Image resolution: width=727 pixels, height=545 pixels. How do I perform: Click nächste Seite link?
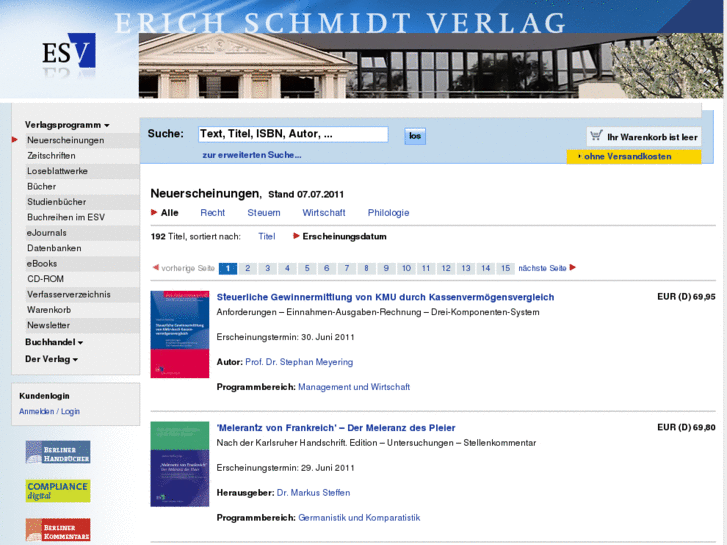click(x=542, y=268)
